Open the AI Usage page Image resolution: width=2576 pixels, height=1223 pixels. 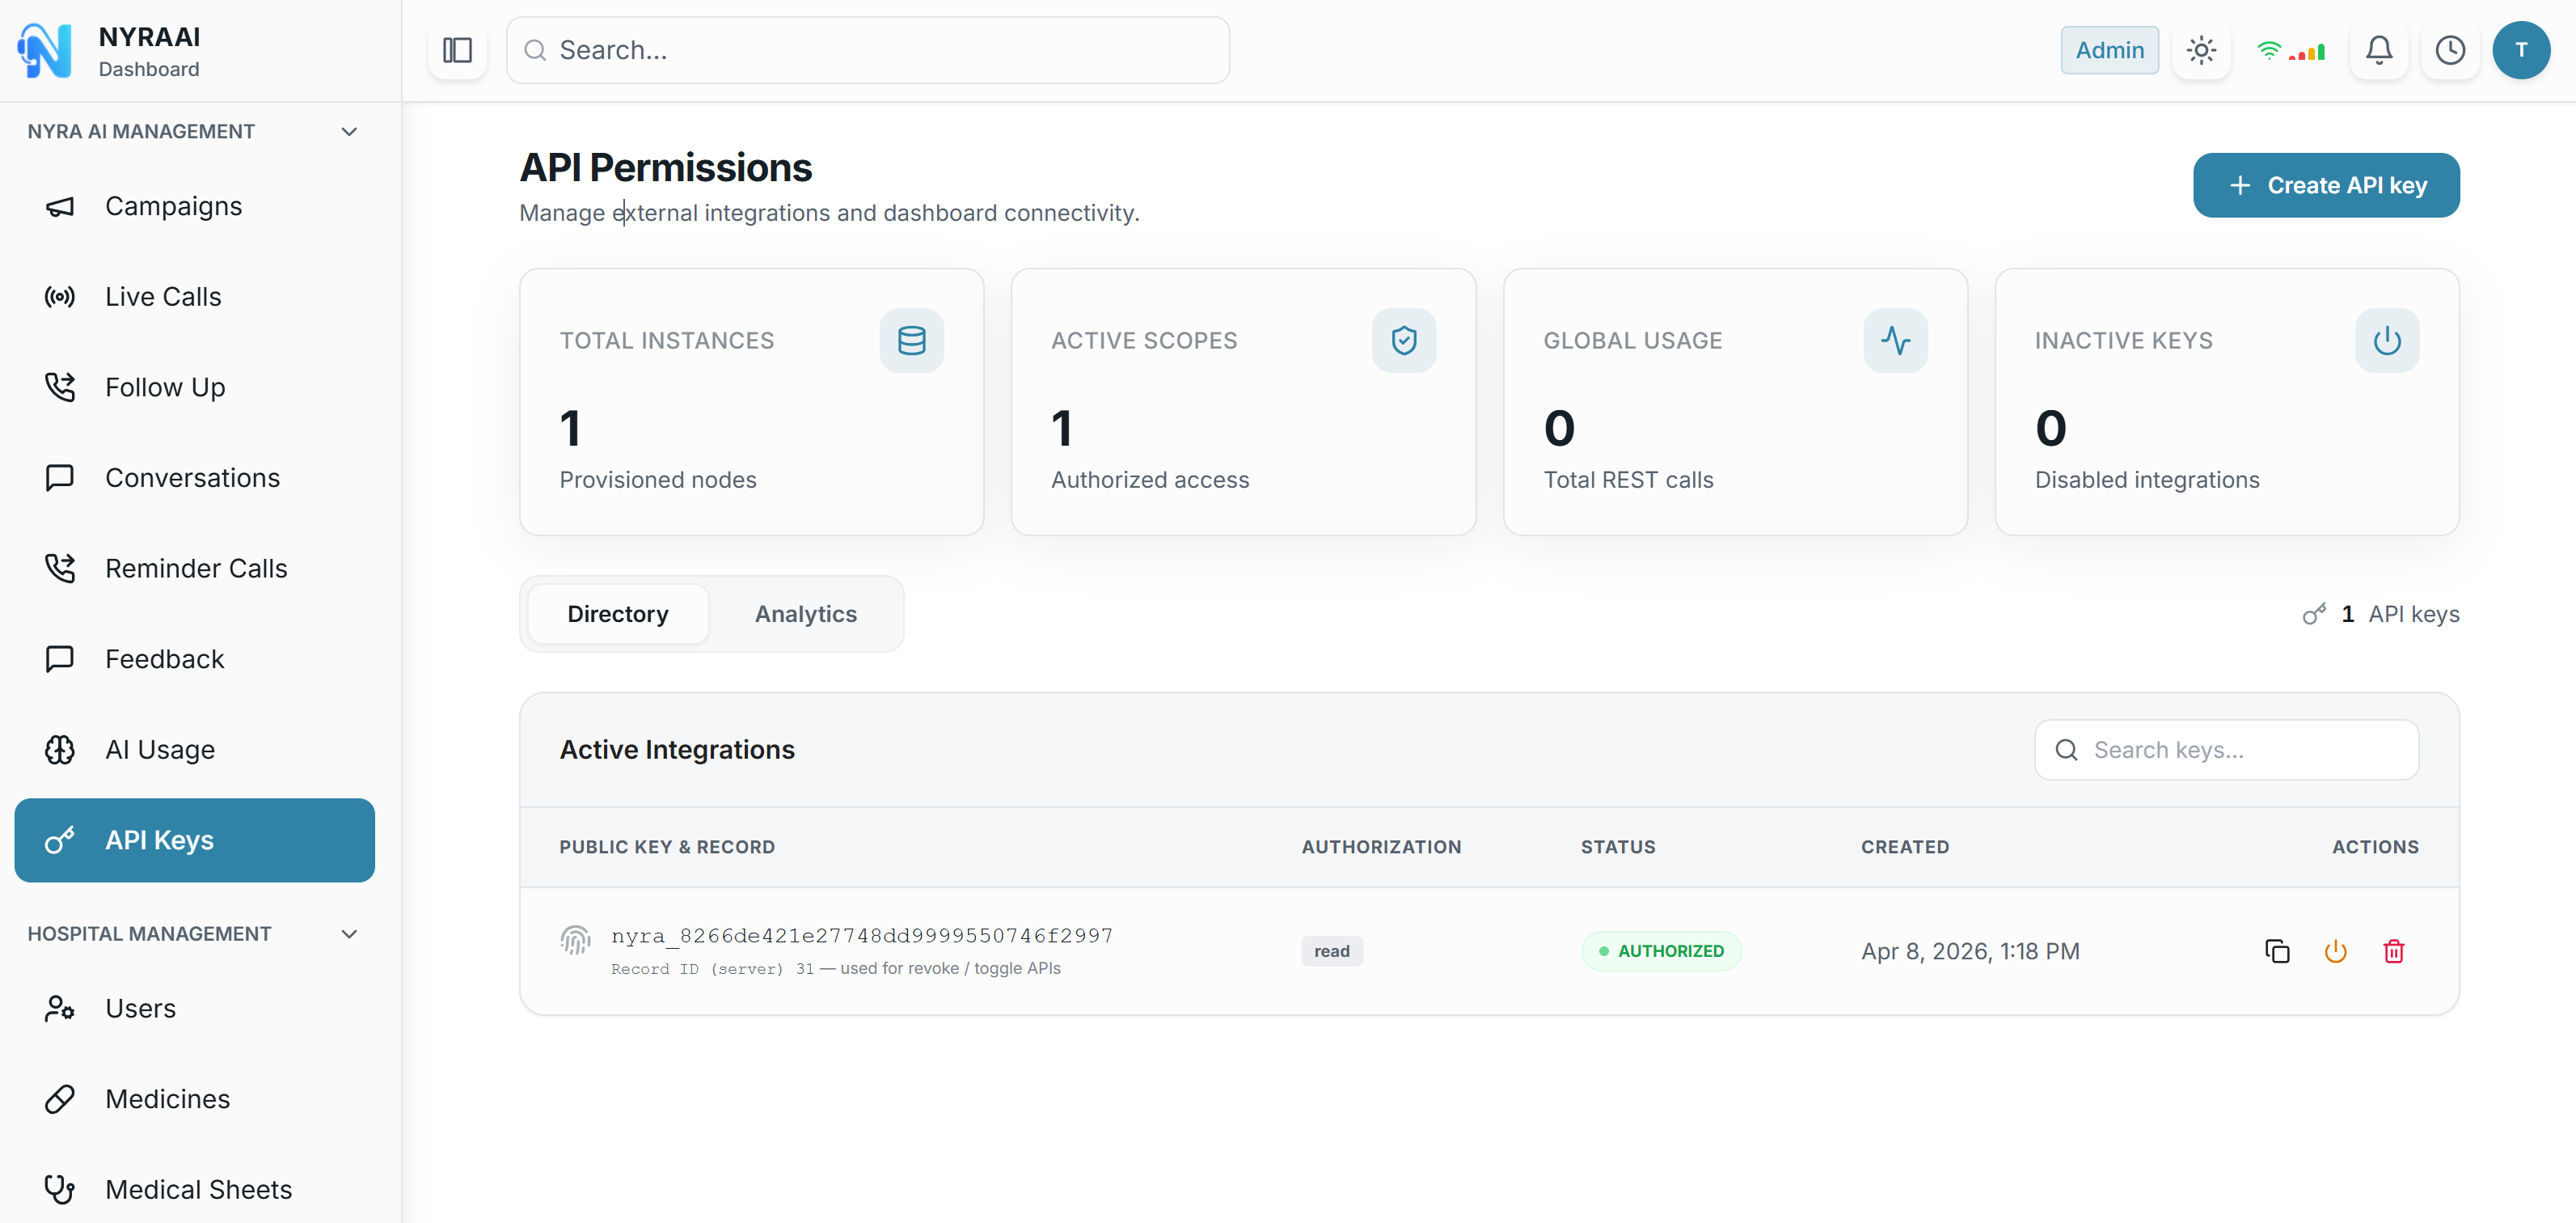click(x=160, y=749)
